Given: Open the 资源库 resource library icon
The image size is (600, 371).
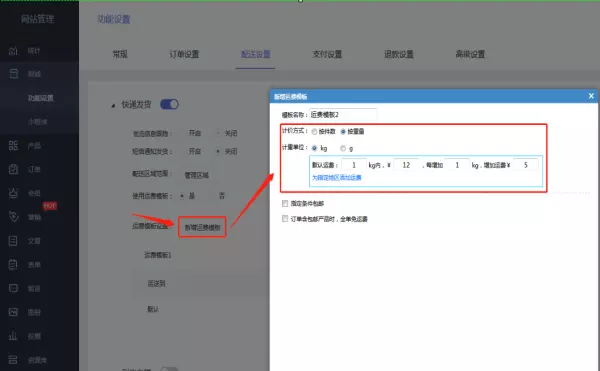Looking at the screenshot, I should pos(13,360).
